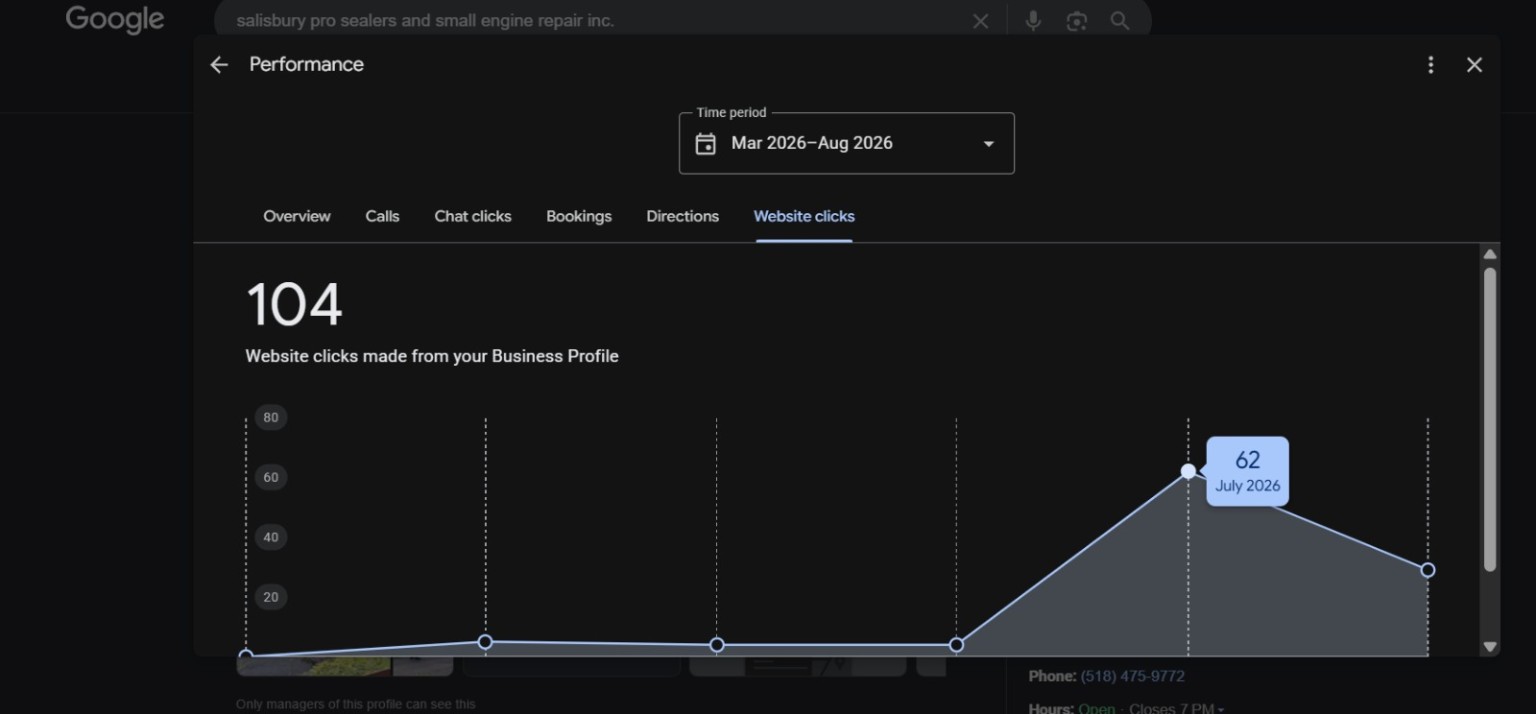
Task: Click the scrollbar up arrow
Action: [1490, 254]
